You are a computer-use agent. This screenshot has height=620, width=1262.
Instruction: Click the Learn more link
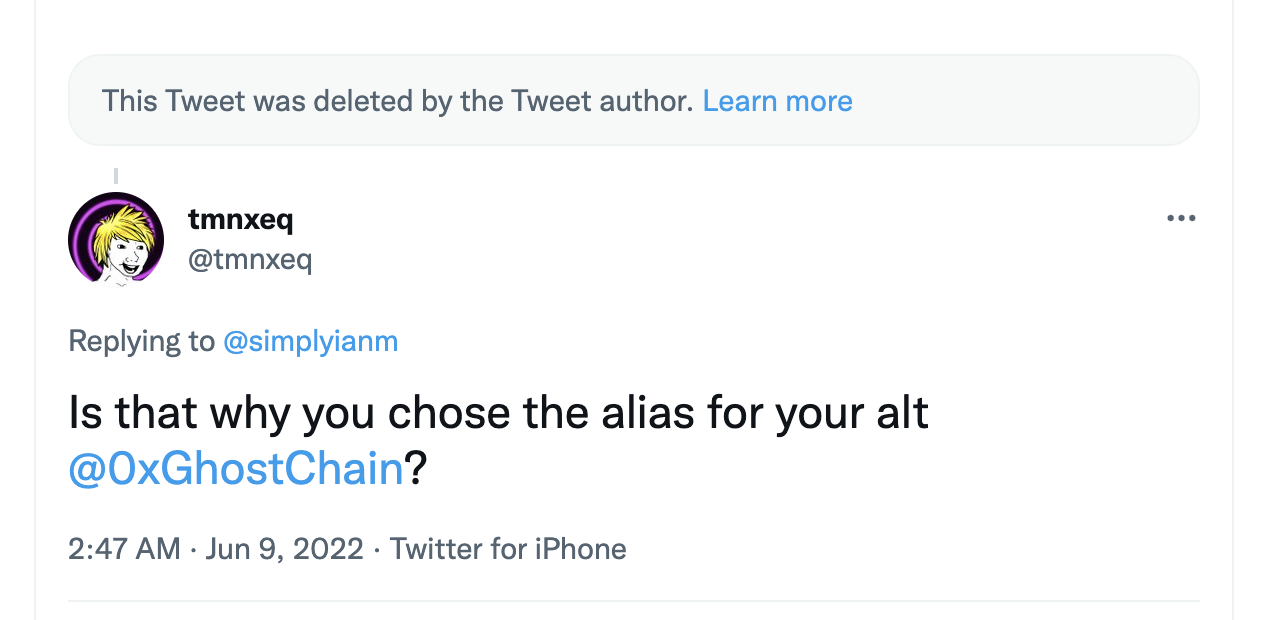777,101
